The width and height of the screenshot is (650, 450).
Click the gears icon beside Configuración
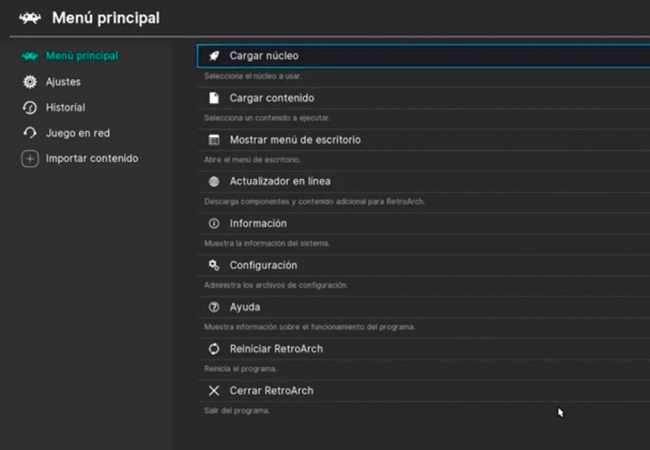click(214, 265)
